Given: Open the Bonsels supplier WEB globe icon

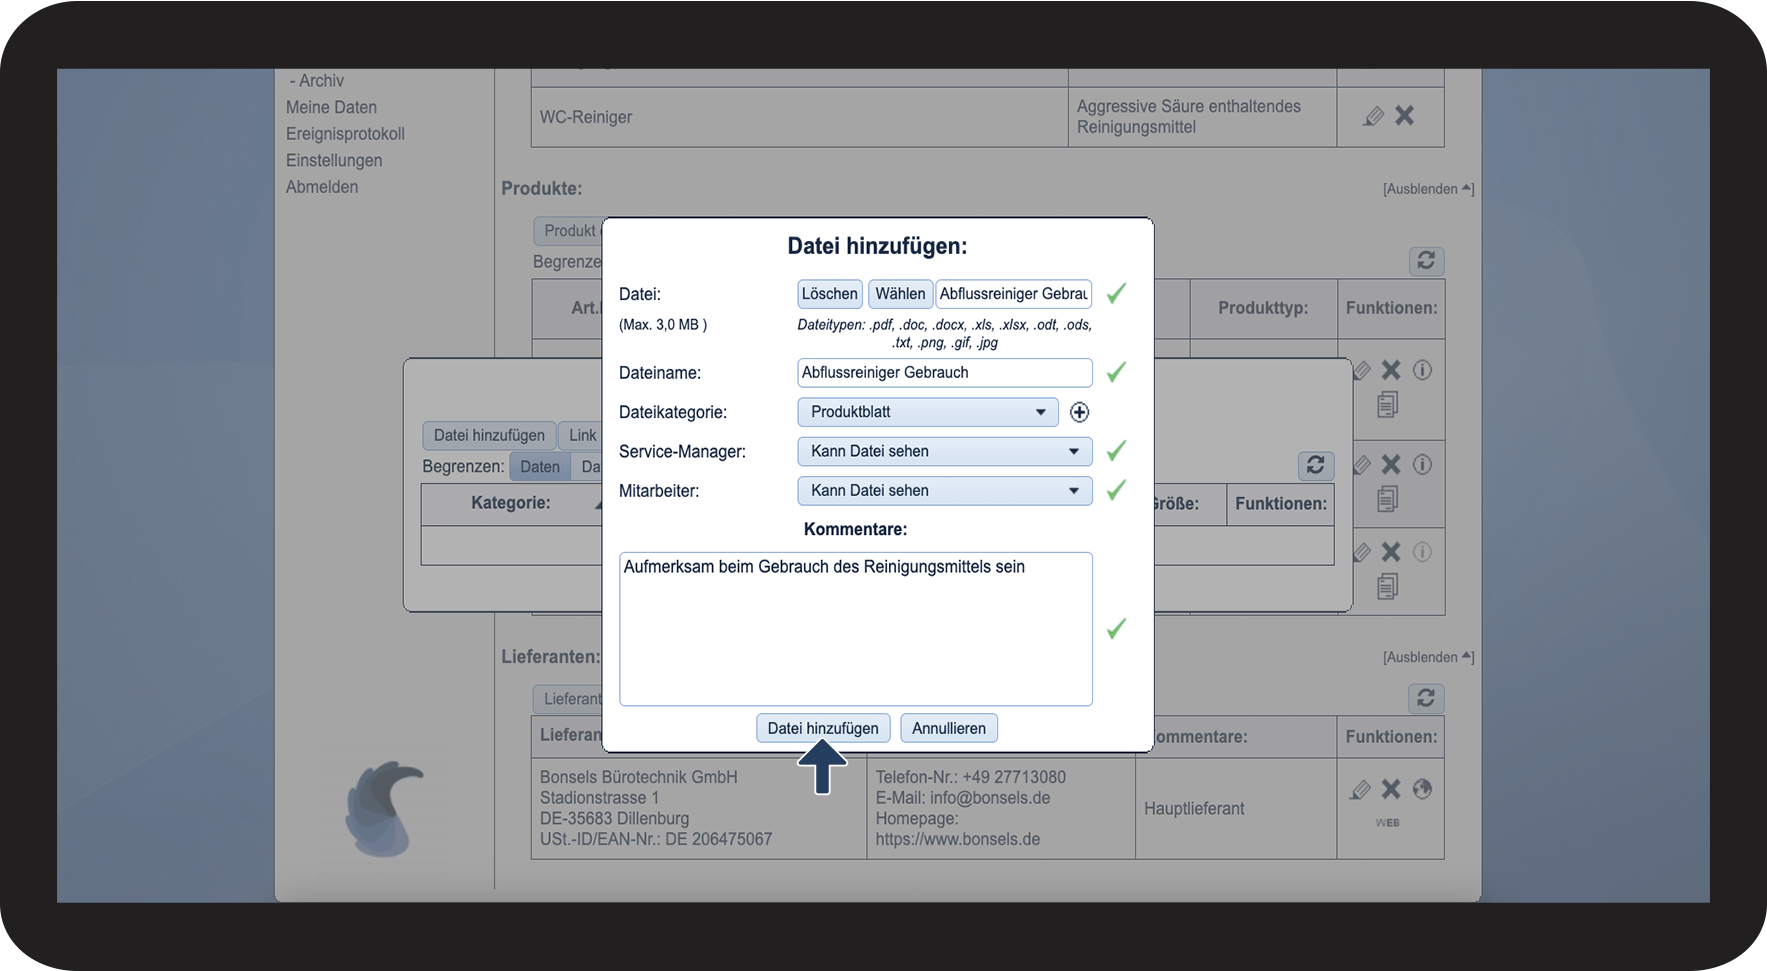Looking at the screenshot, I should (x=1422, y=789).
